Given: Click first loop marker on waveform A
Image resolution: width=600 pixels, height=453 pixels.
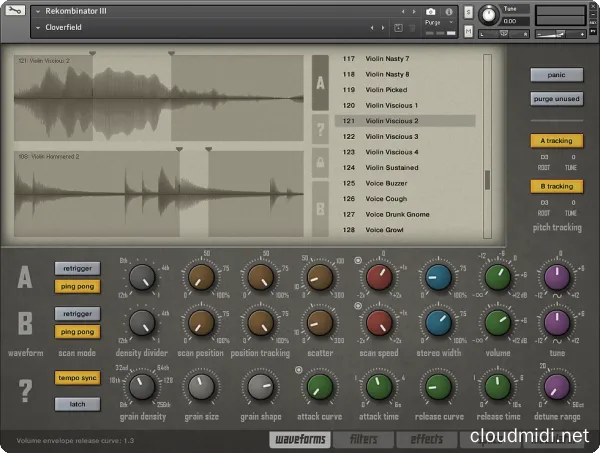Looking at the screenshot, I should coord(92,54).
